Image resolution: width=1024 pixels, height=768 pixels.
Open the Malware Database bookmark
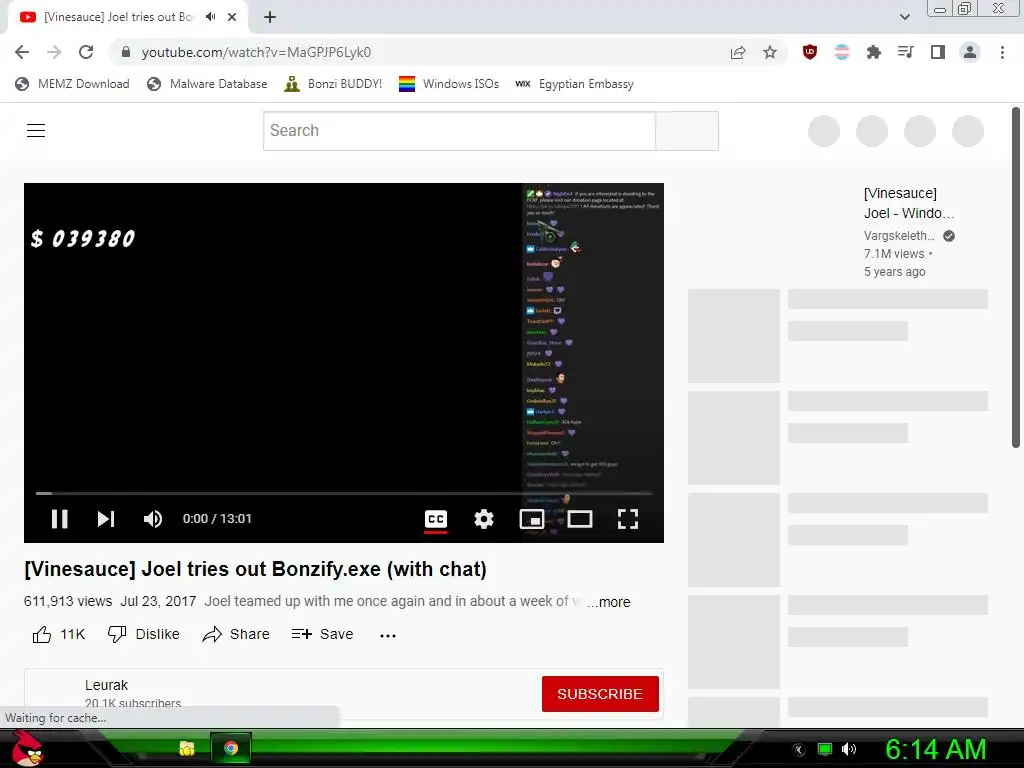click(208, 84)
